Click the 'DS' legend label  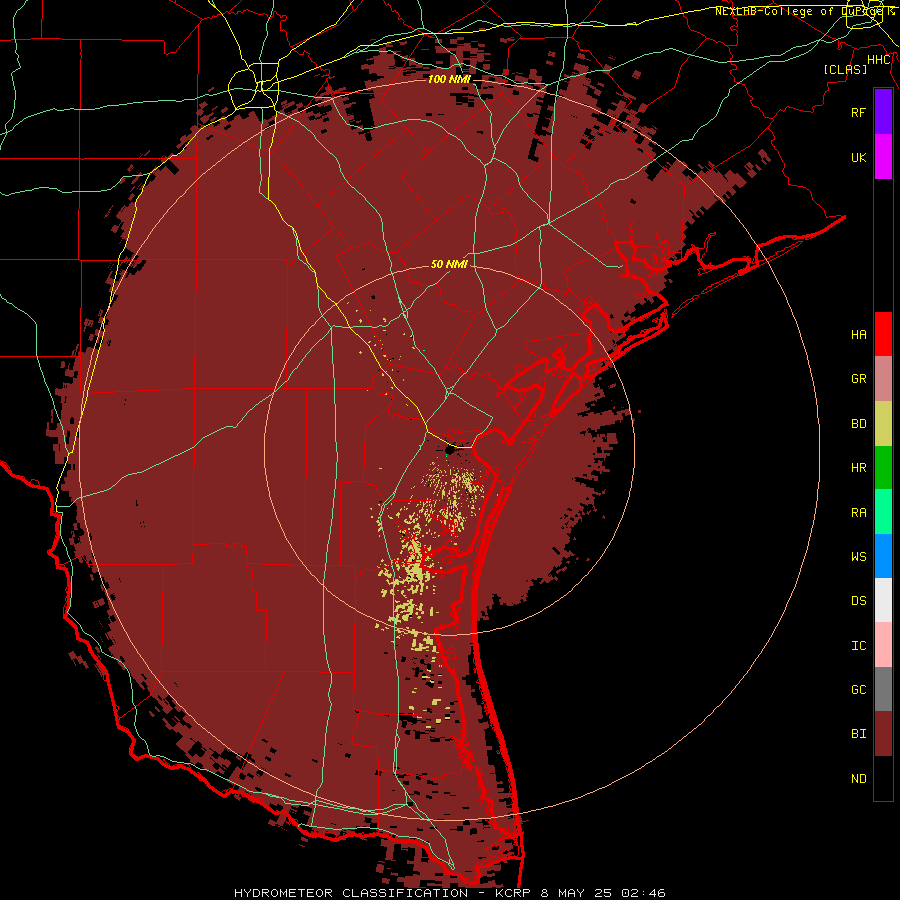click(x=858, y=601)
